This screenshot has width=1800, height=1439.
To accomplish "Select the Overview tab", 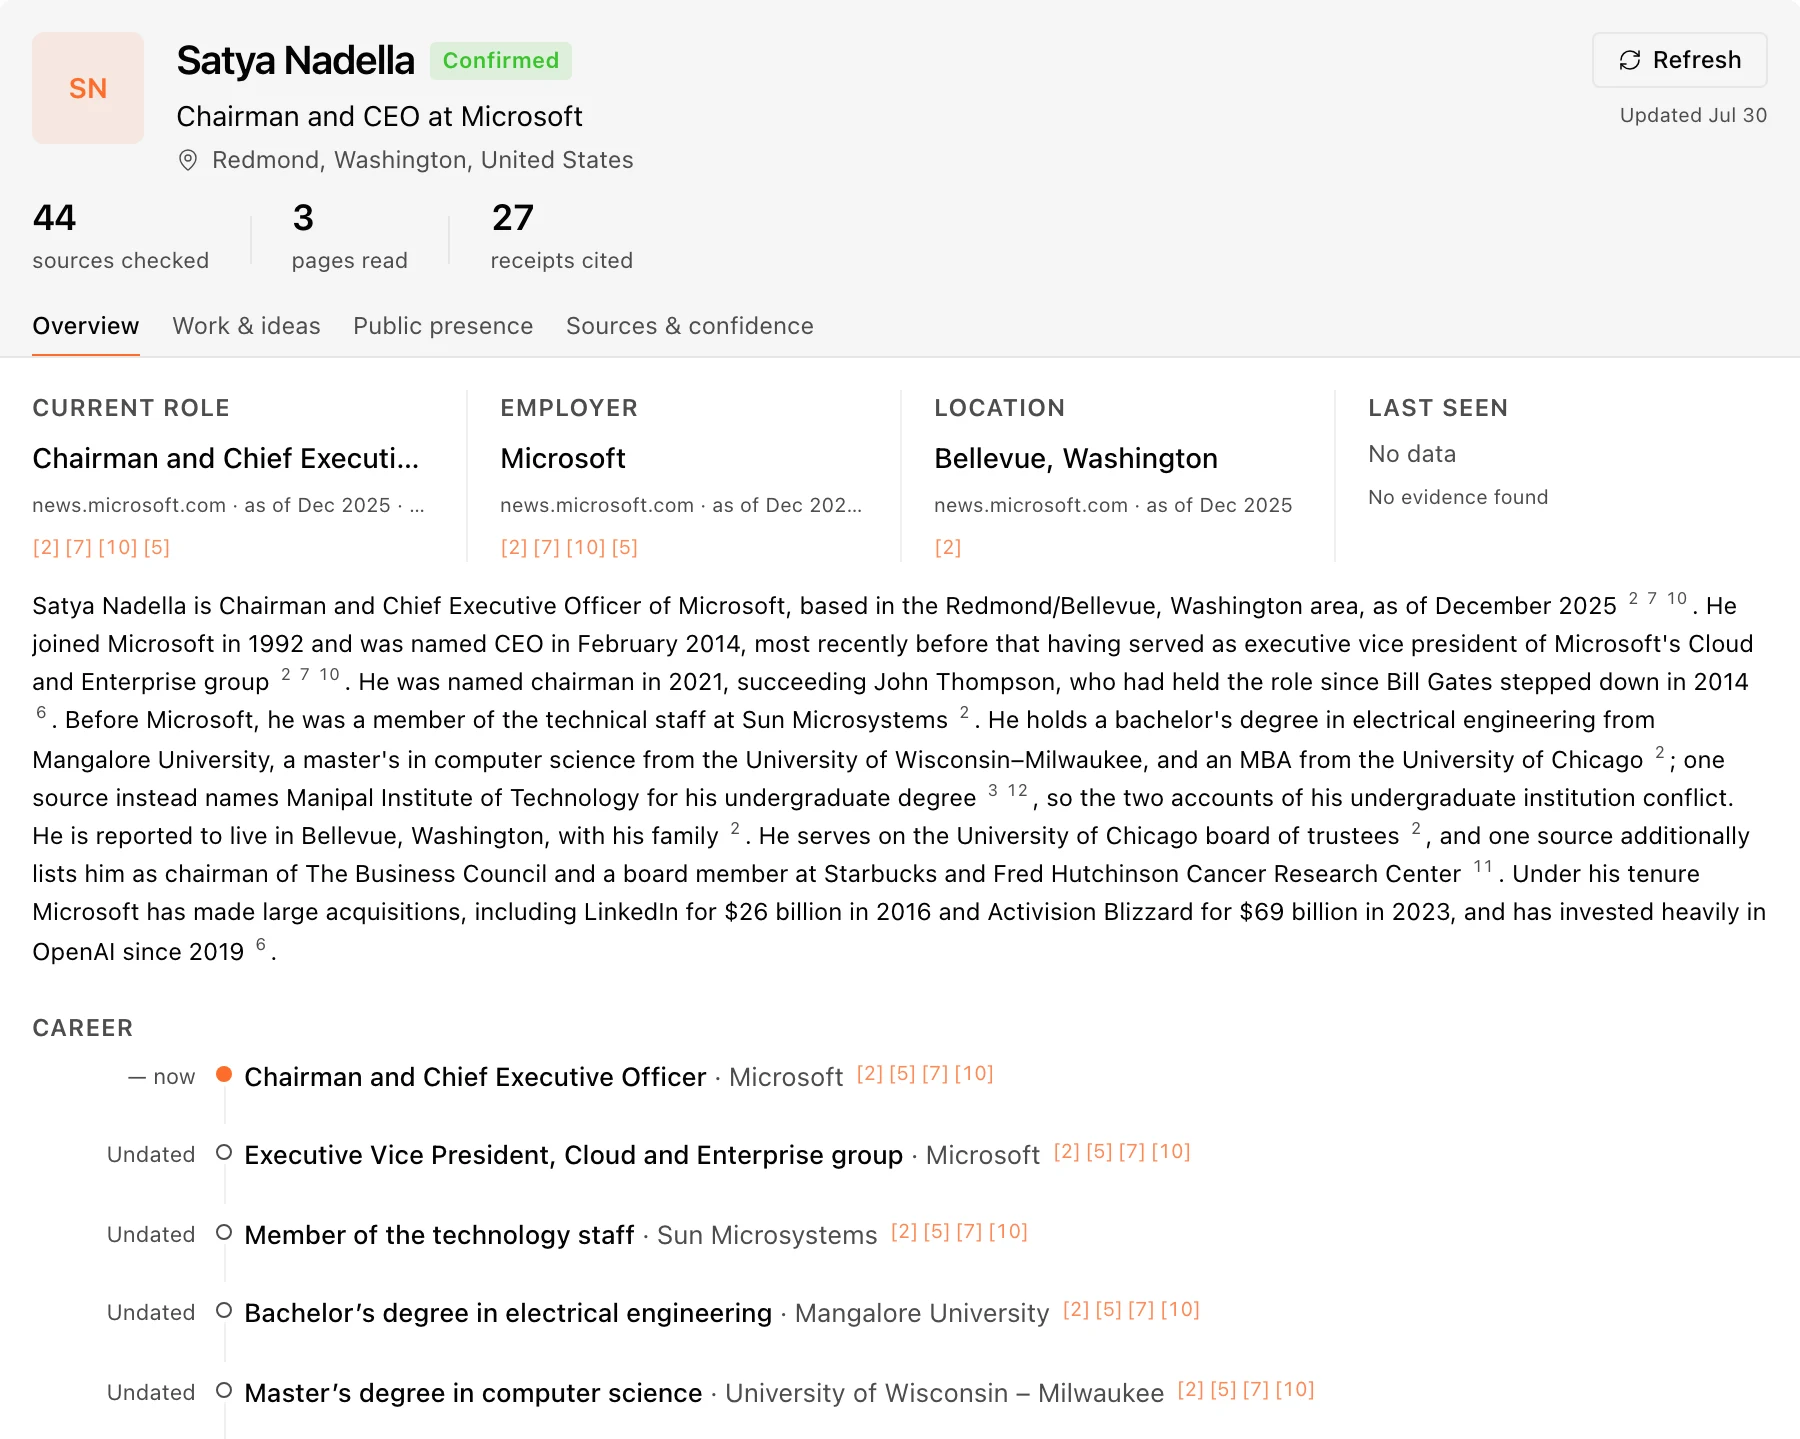I will (86, 326).
